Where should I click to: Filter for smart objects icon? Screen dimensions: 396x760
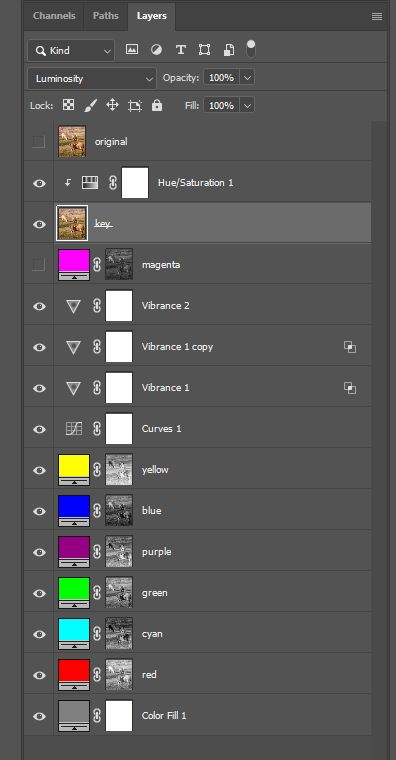pyautogui.click(x=229, y=49)
